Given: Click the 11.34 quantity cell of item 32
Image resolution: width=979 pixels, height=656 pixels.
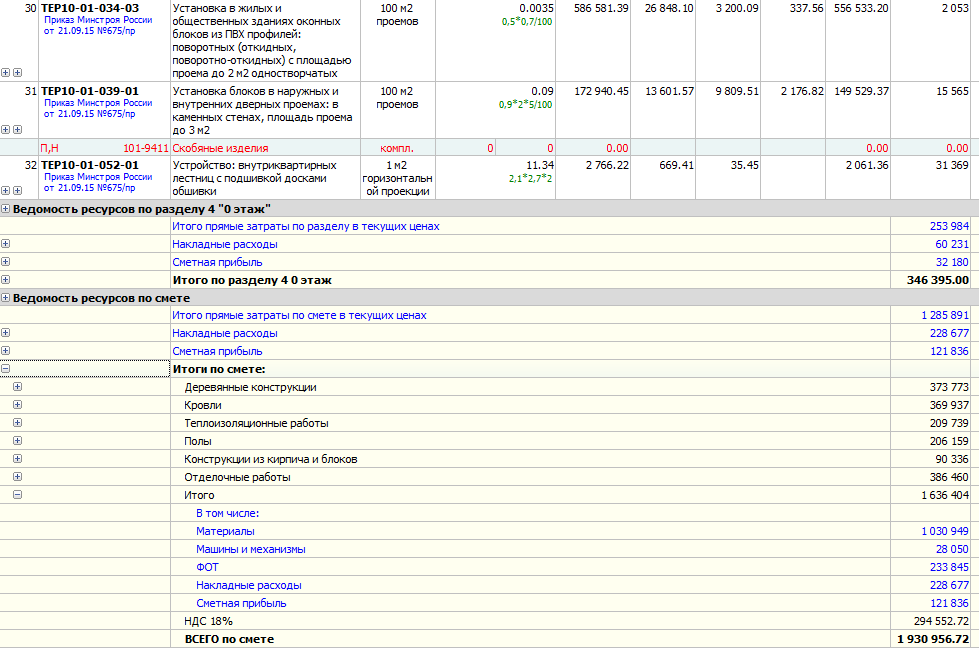Looking at the screenshot, I should (539, 165).
